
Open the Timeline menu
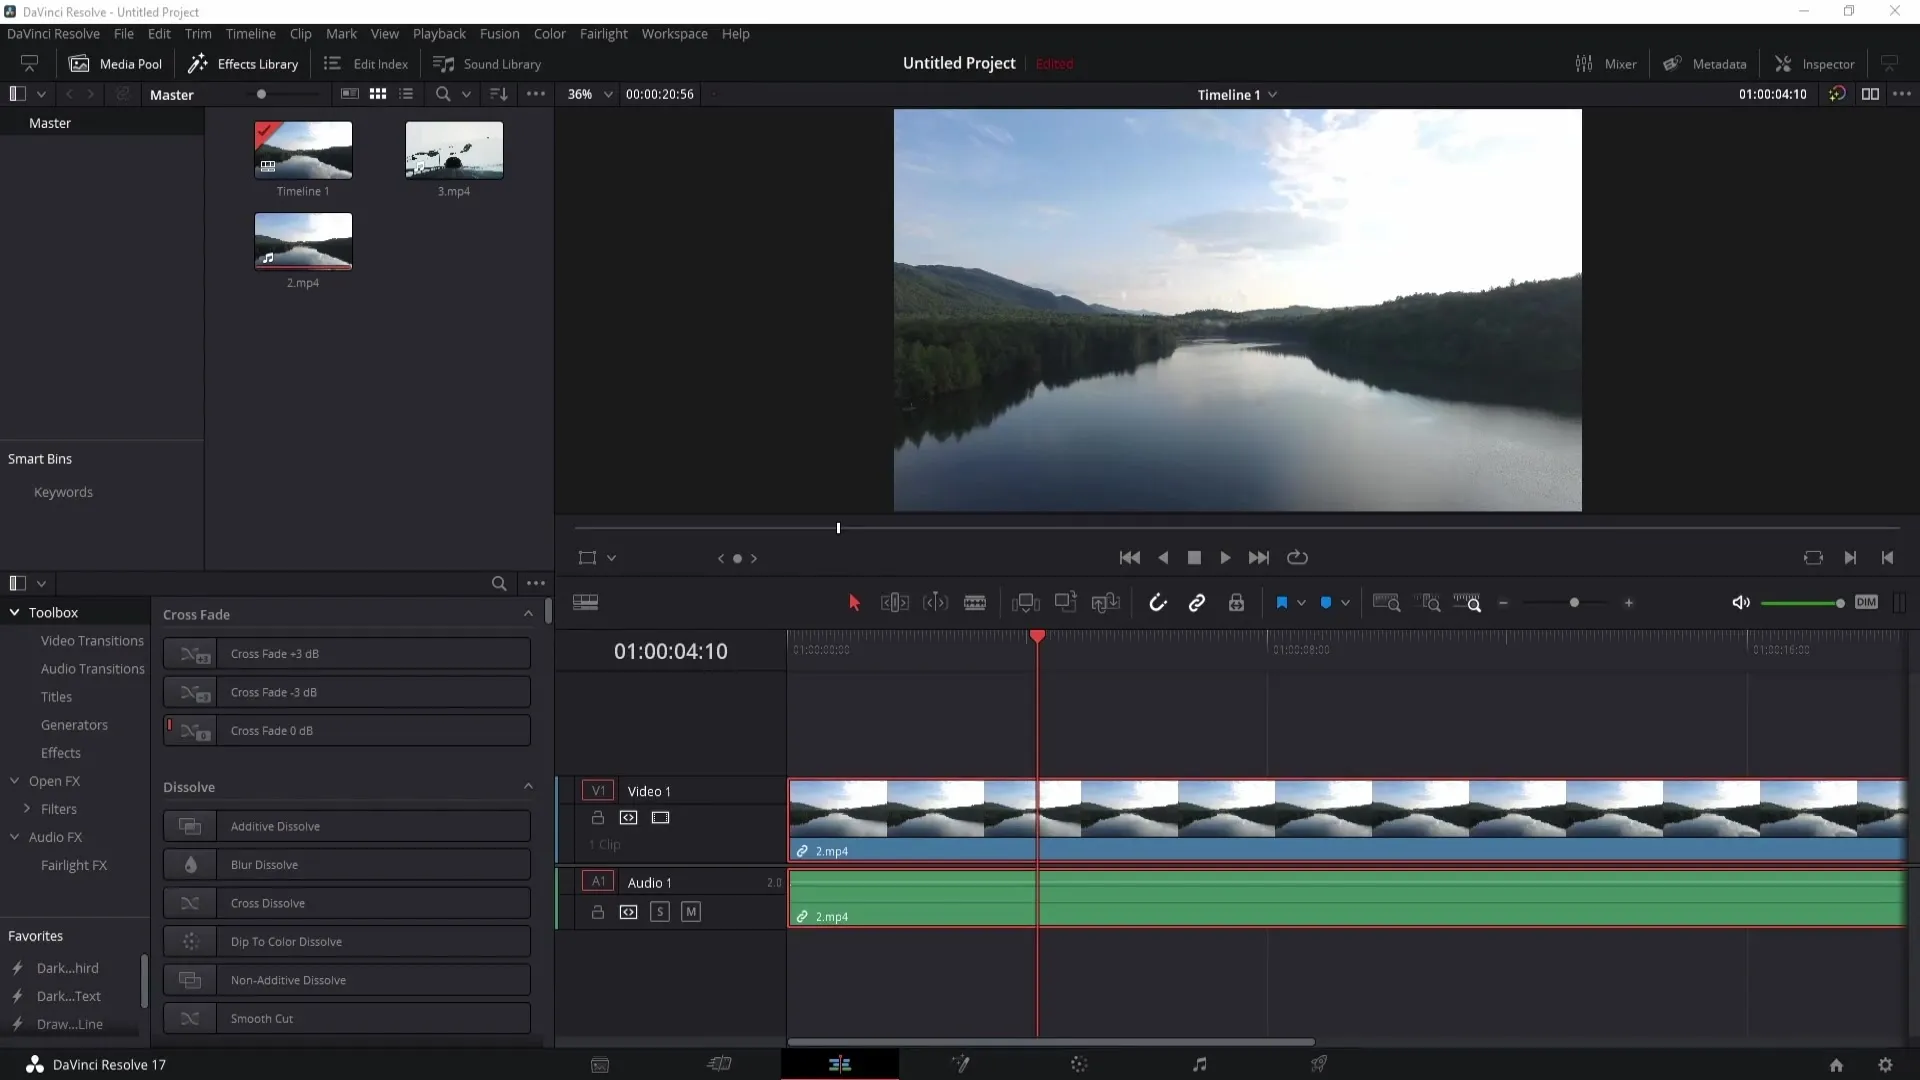tap(250, 33)
